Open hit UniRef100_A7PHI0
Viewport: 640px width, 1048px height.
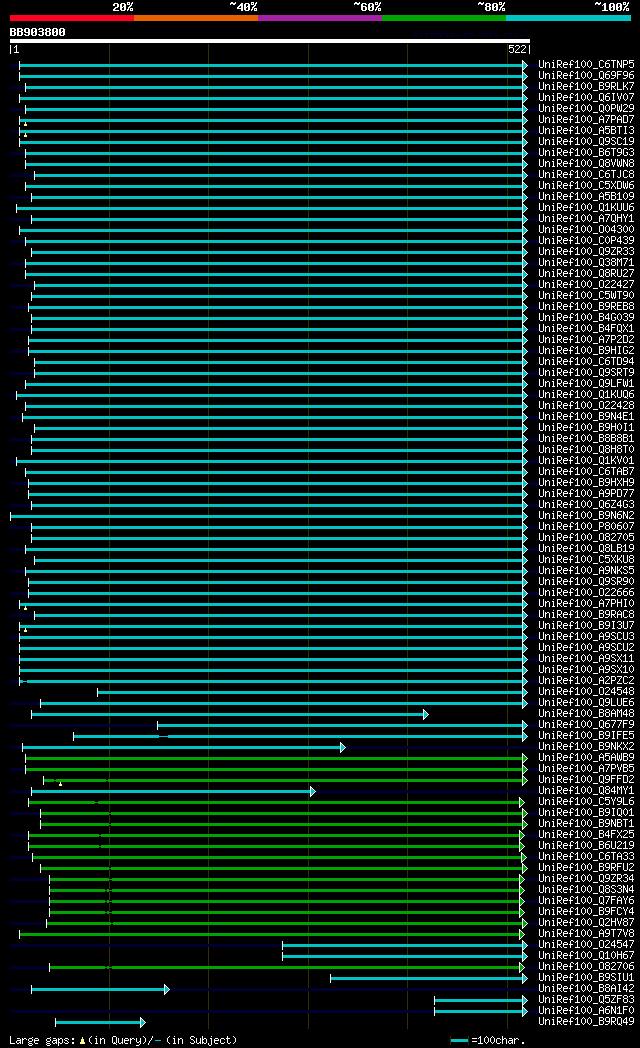586,604
